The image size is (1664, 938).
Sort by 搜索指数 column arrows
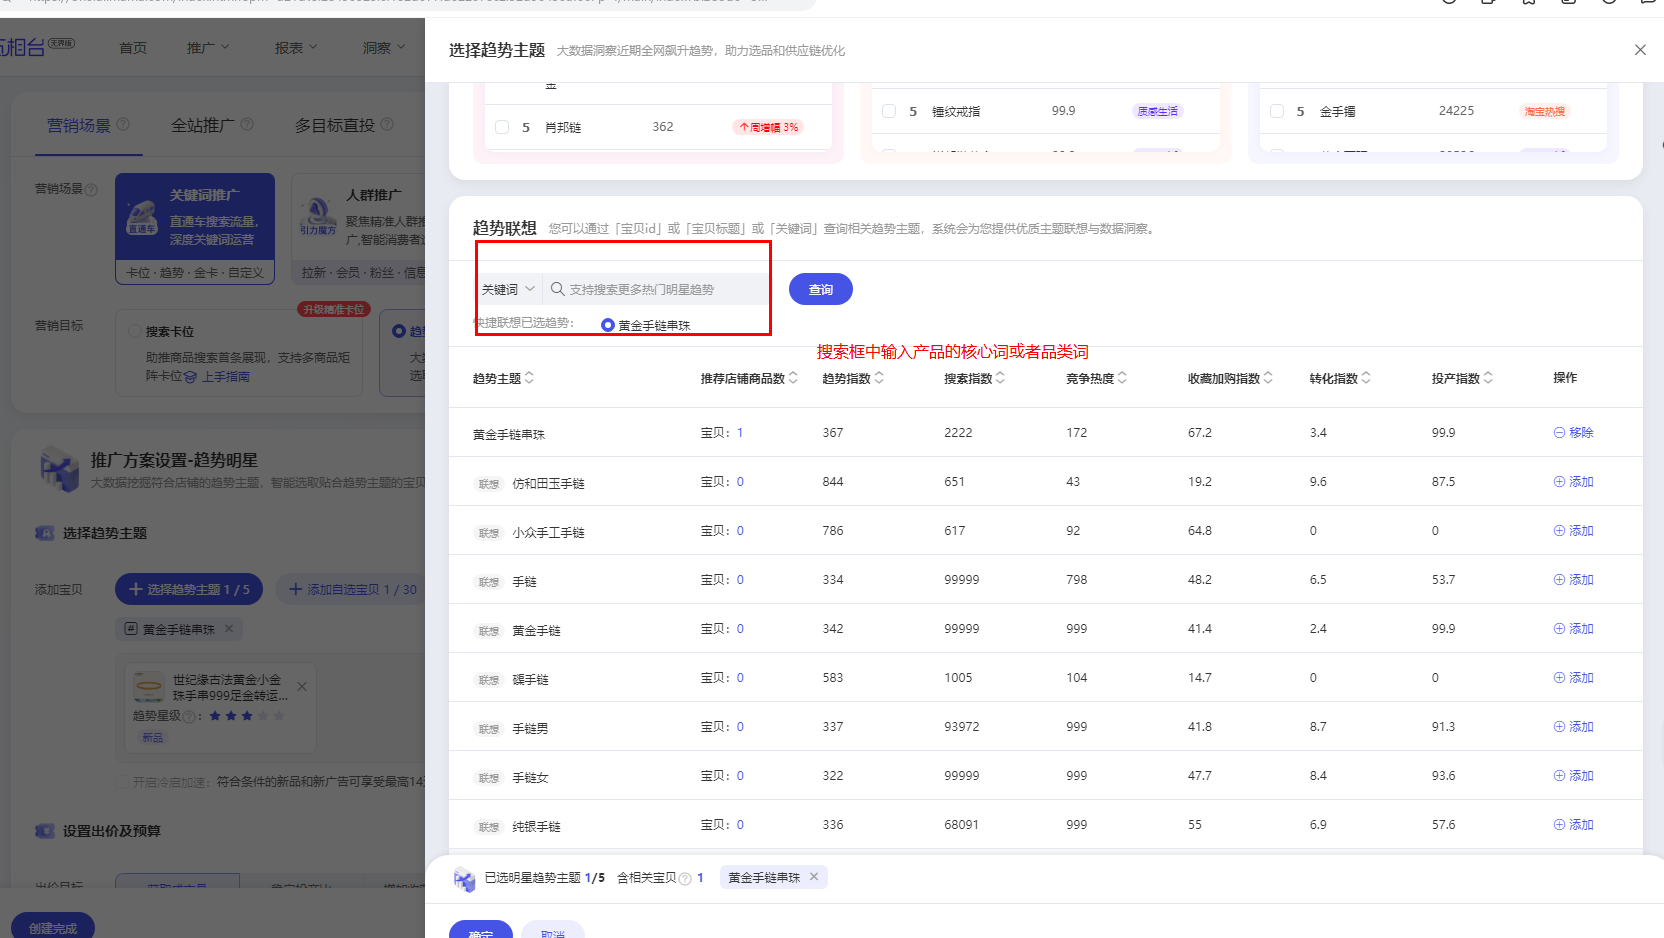click(x=1000, y=378)
